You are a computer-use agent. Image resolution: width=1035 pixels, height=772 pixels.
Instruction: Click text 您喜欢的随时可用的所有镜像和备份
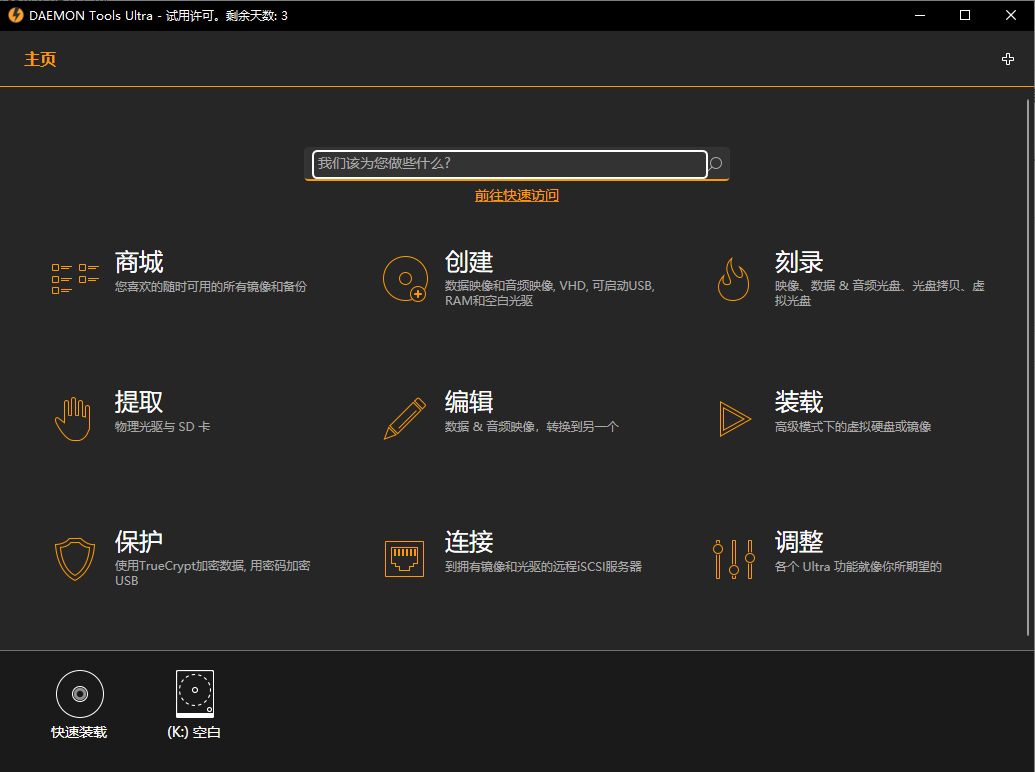click(x=211, y=287)
